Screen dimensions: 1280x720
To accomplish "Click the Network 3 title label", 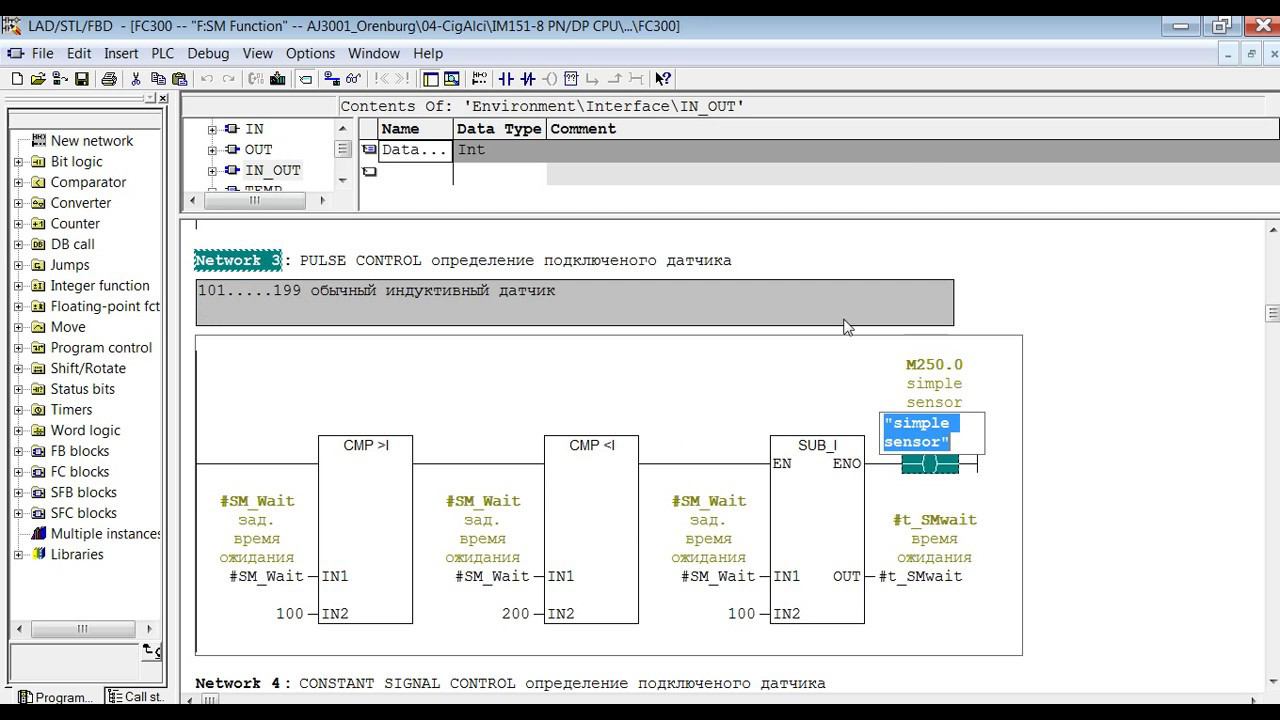I will click(x=238, y=261).
